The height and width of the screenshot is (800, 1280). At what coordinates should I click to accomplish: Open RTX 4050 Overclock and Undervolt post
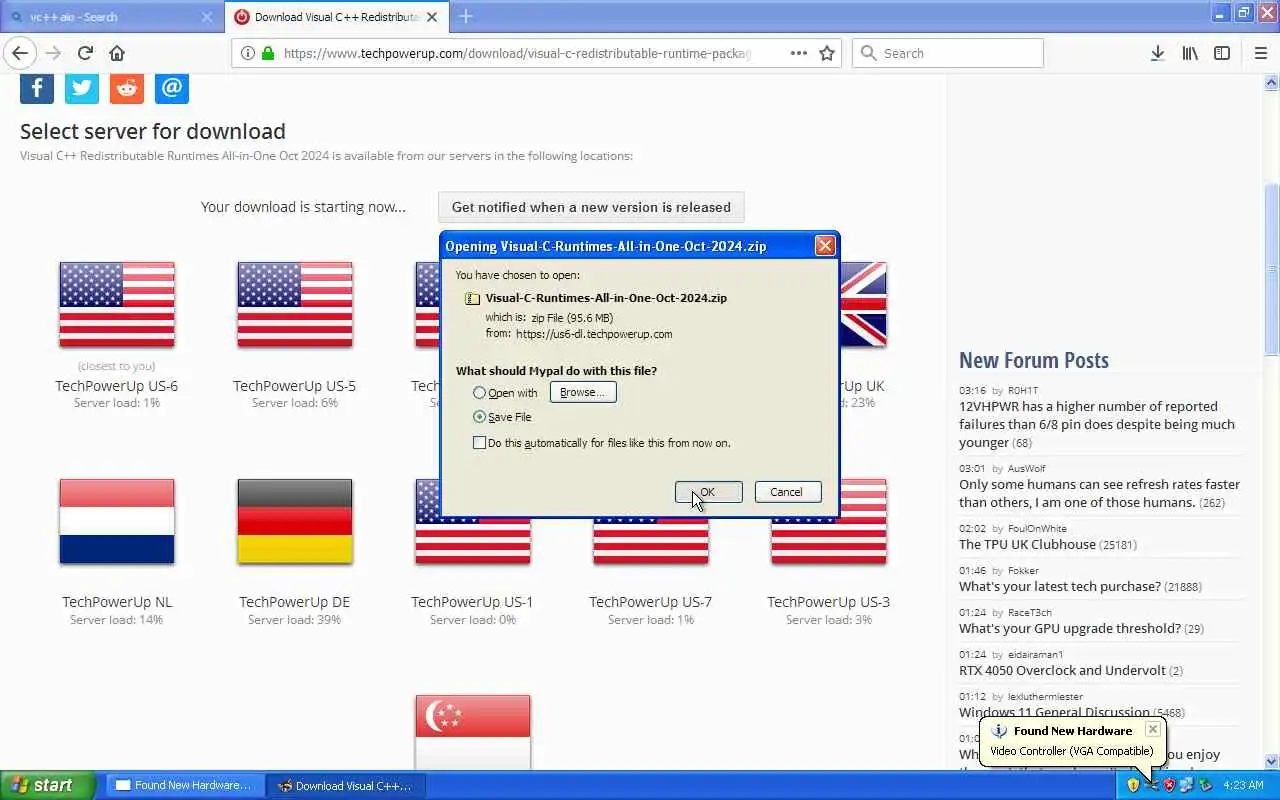point(1062,671)
